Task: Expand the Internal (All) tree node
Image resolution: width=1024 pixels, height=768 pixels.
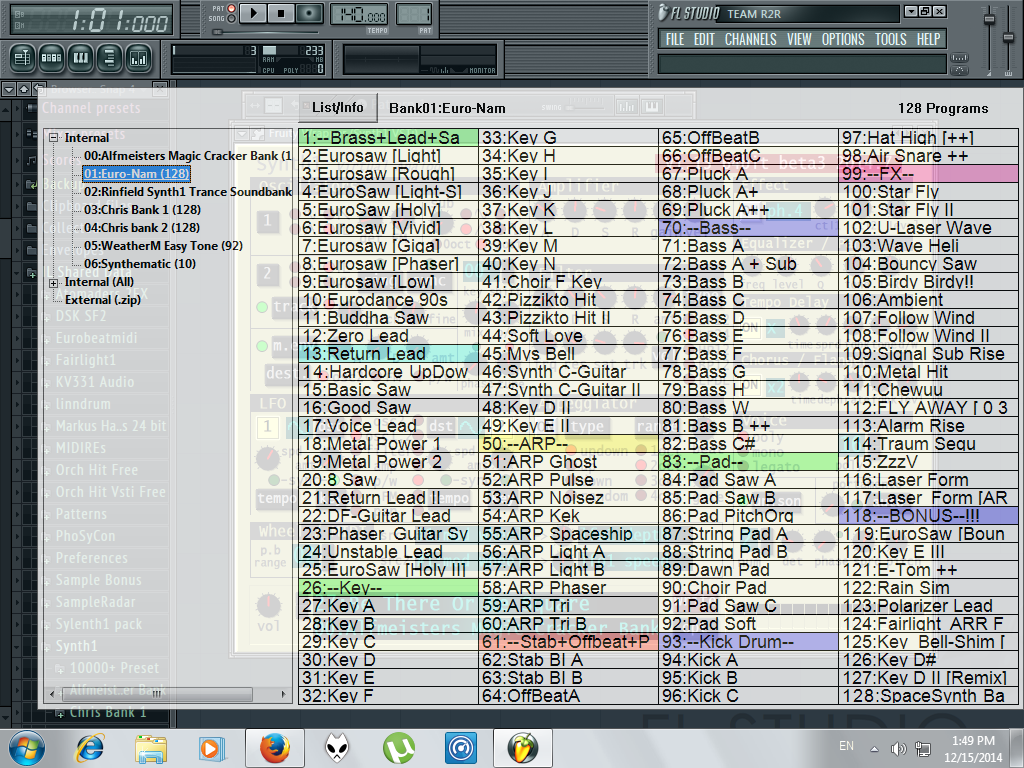Action: (x=54, y=283)
